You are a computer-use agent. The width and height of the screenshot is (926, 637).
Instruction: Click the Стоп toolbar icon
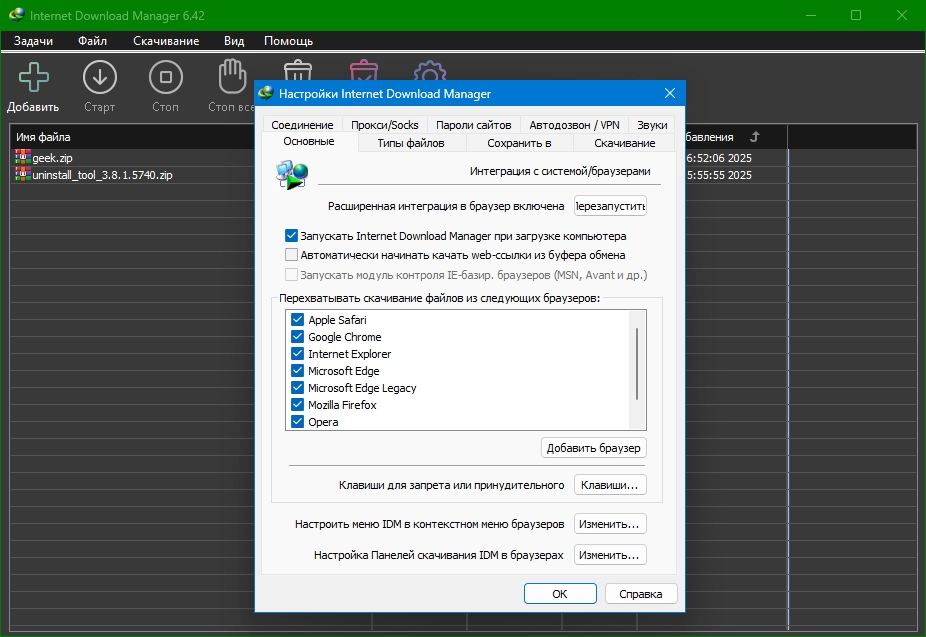point(166,77)
